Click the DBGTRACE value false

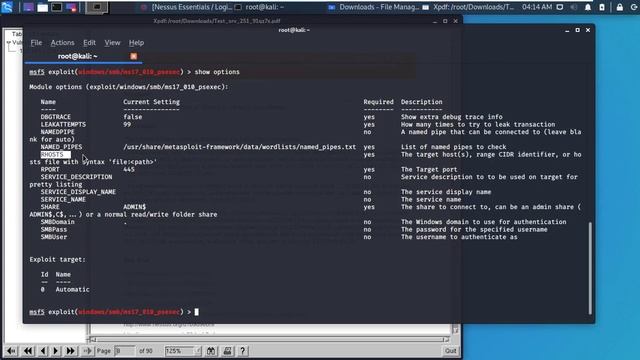[x=133, y=117]
